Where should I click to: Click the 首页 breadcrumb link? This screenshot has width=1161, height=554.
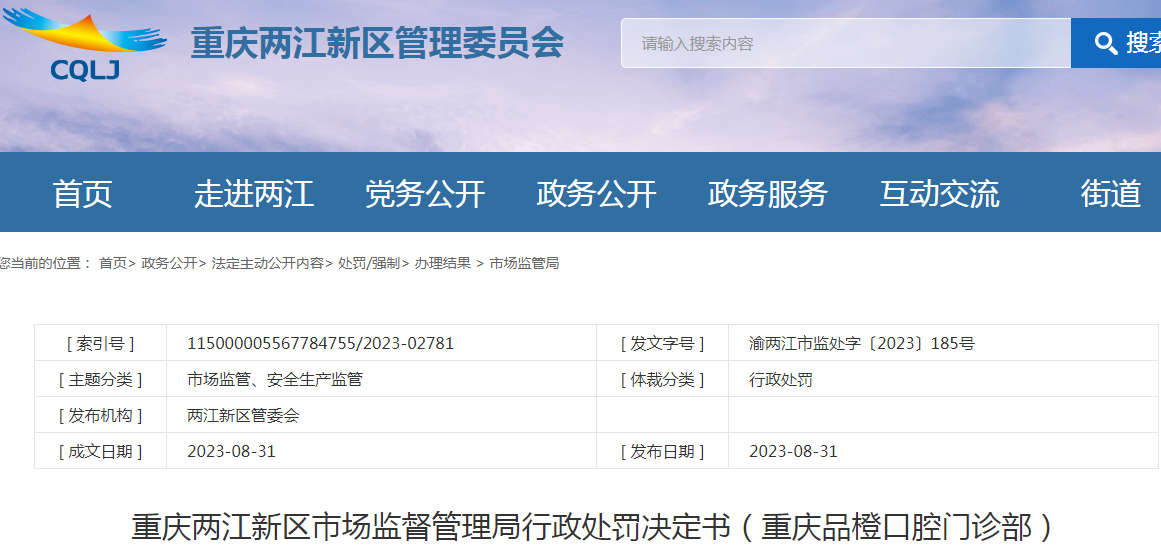[x=113, y=263]
